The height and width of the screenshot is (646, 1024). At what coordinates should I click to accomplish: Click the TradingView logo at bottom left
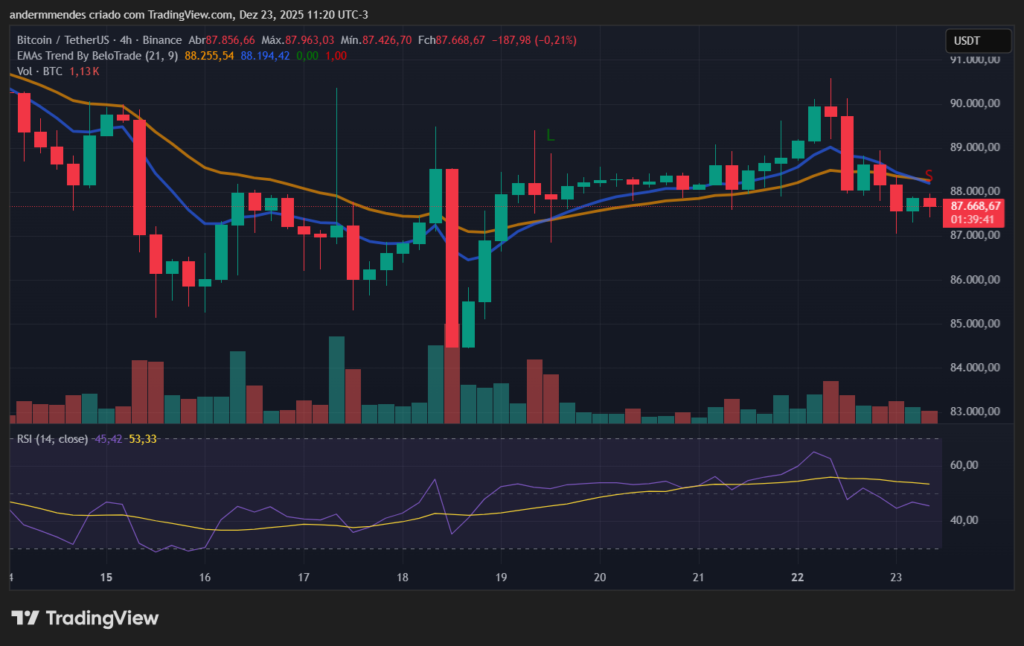(x=85, y=618)
